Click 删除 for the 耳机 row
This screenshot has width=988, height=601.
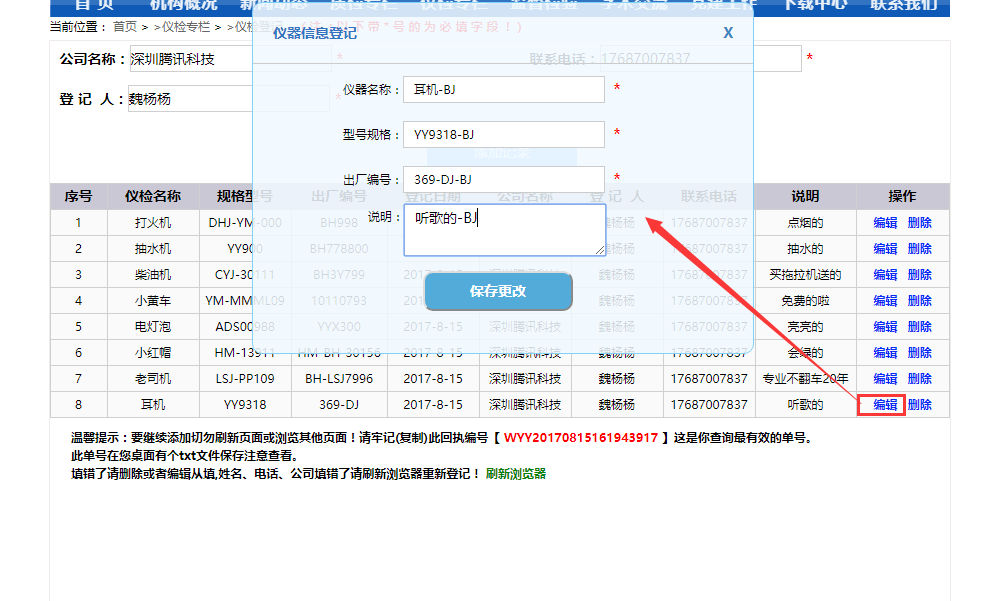click(x=920, y=404)
